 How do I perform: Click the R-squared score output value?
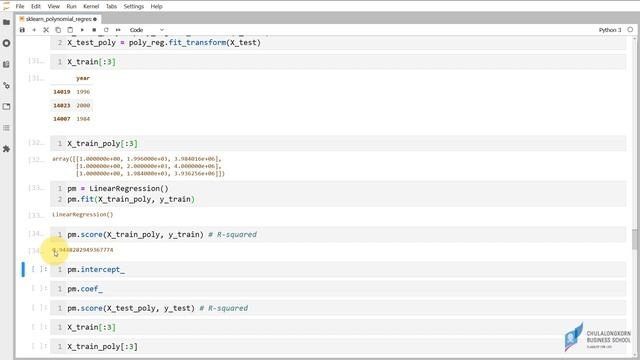[x=83, y=250]
